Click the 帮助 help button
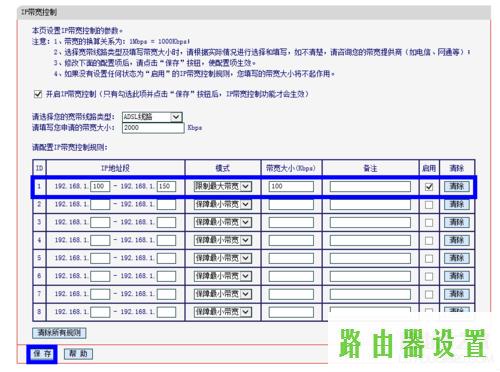 coord(78,354)
